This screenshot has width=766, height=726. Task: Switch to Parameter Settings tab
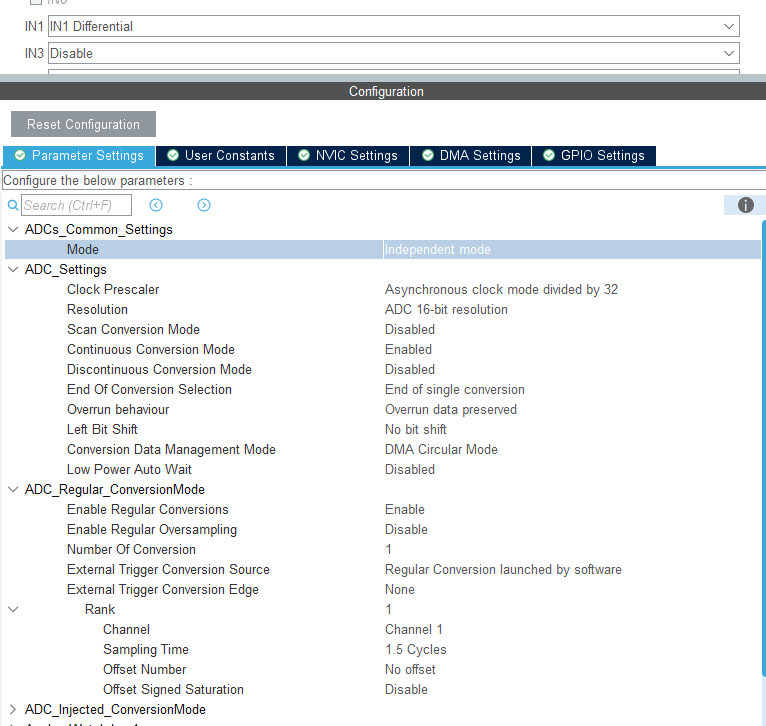point(79,156)
